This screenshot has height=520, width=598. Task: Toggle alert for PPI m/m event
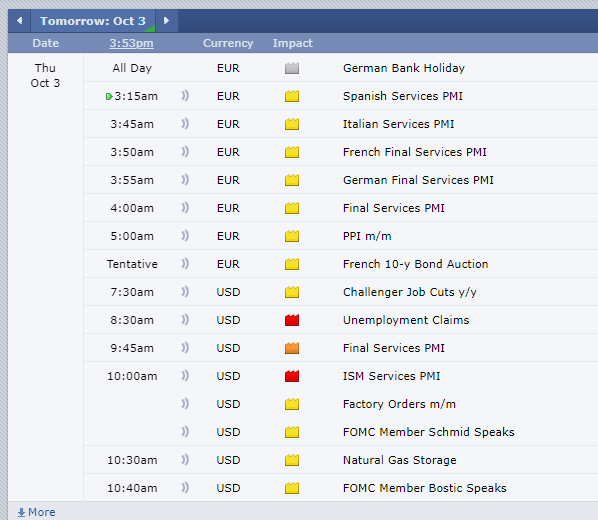(x=185, y=236)
